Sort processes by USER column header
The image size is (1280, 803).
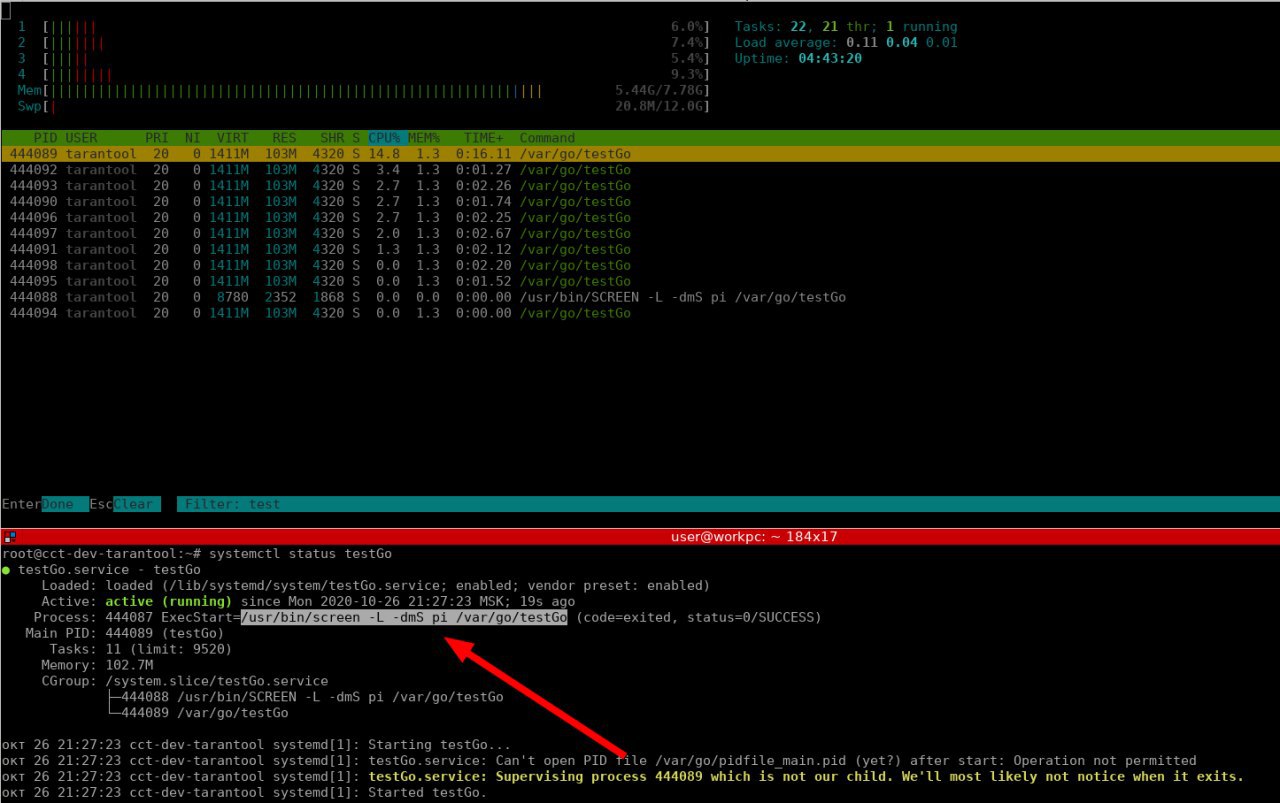tap(82, 138)
